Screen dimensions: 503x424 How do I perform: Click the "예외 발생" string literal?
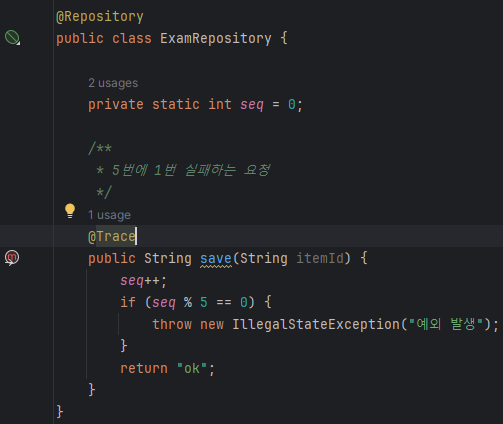pos(446,324)
